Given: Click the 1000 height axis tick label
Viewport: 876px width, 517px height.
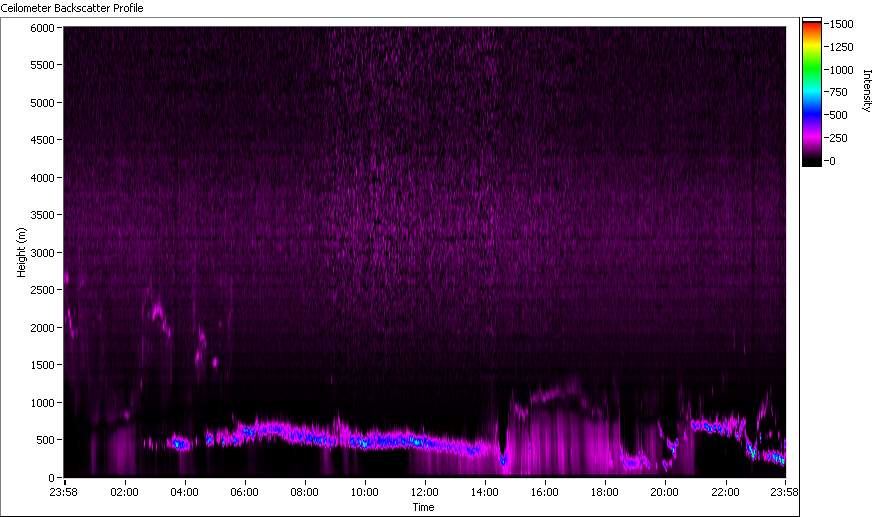Looking at the screenshot, I should 42,403.
